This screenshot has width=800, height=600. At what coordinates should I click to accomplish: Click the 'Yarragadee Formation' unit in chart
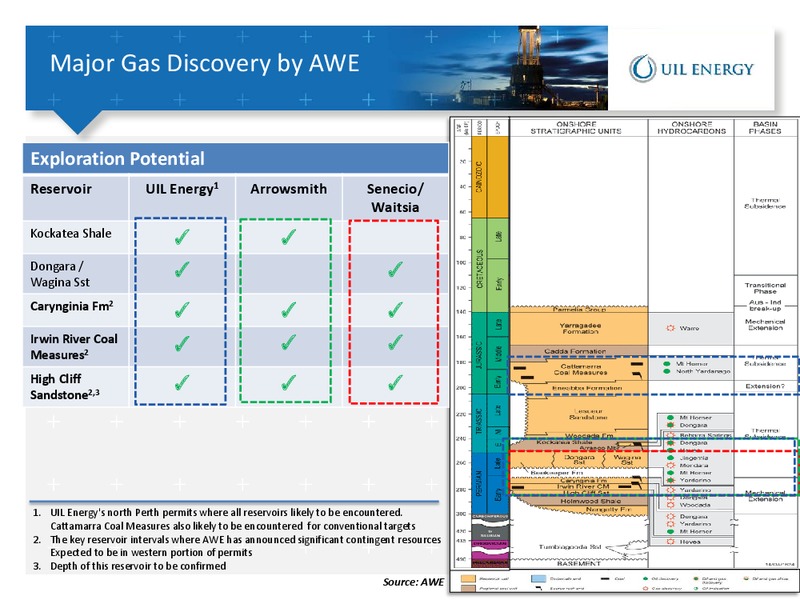click(x=580, y=328)
